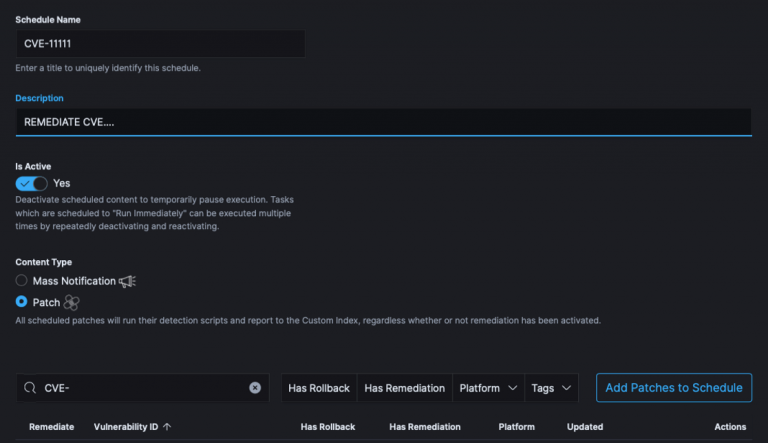Image resolution: width=768 pixels, height=443 pixels.
Task: Select the Patch content type radio
Action: [x=21, y=301]
